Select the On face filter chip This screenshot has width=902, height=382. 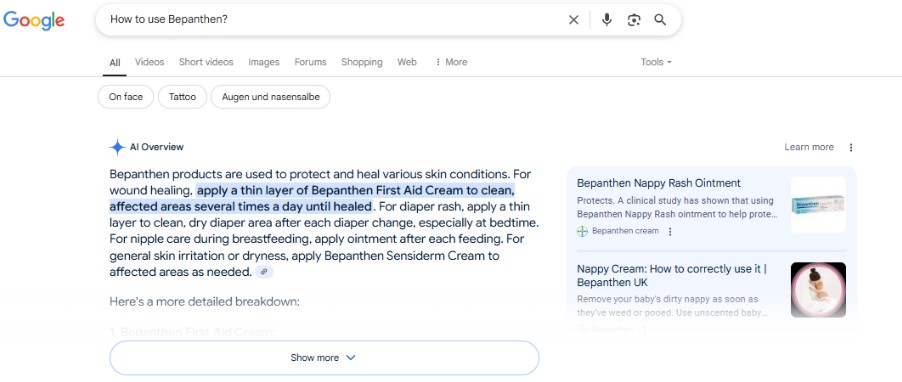click(125, 97)
